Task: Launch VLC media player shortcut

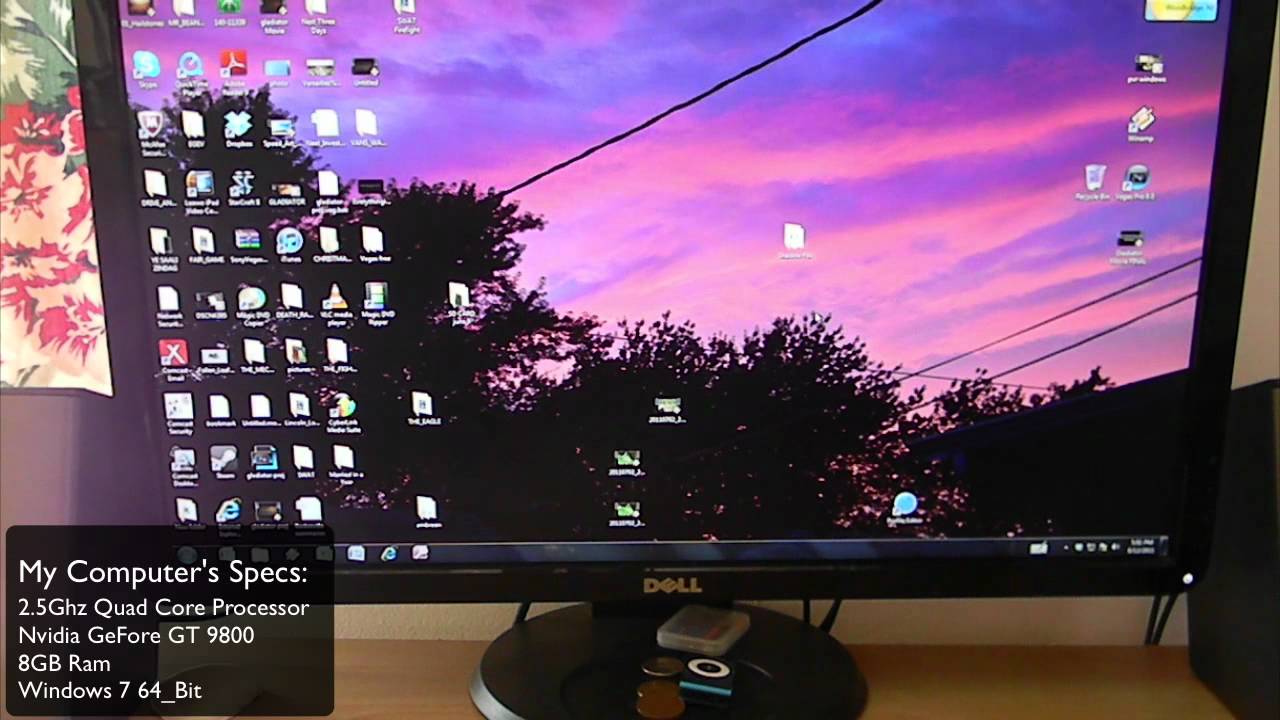Action: click(335, 303)
